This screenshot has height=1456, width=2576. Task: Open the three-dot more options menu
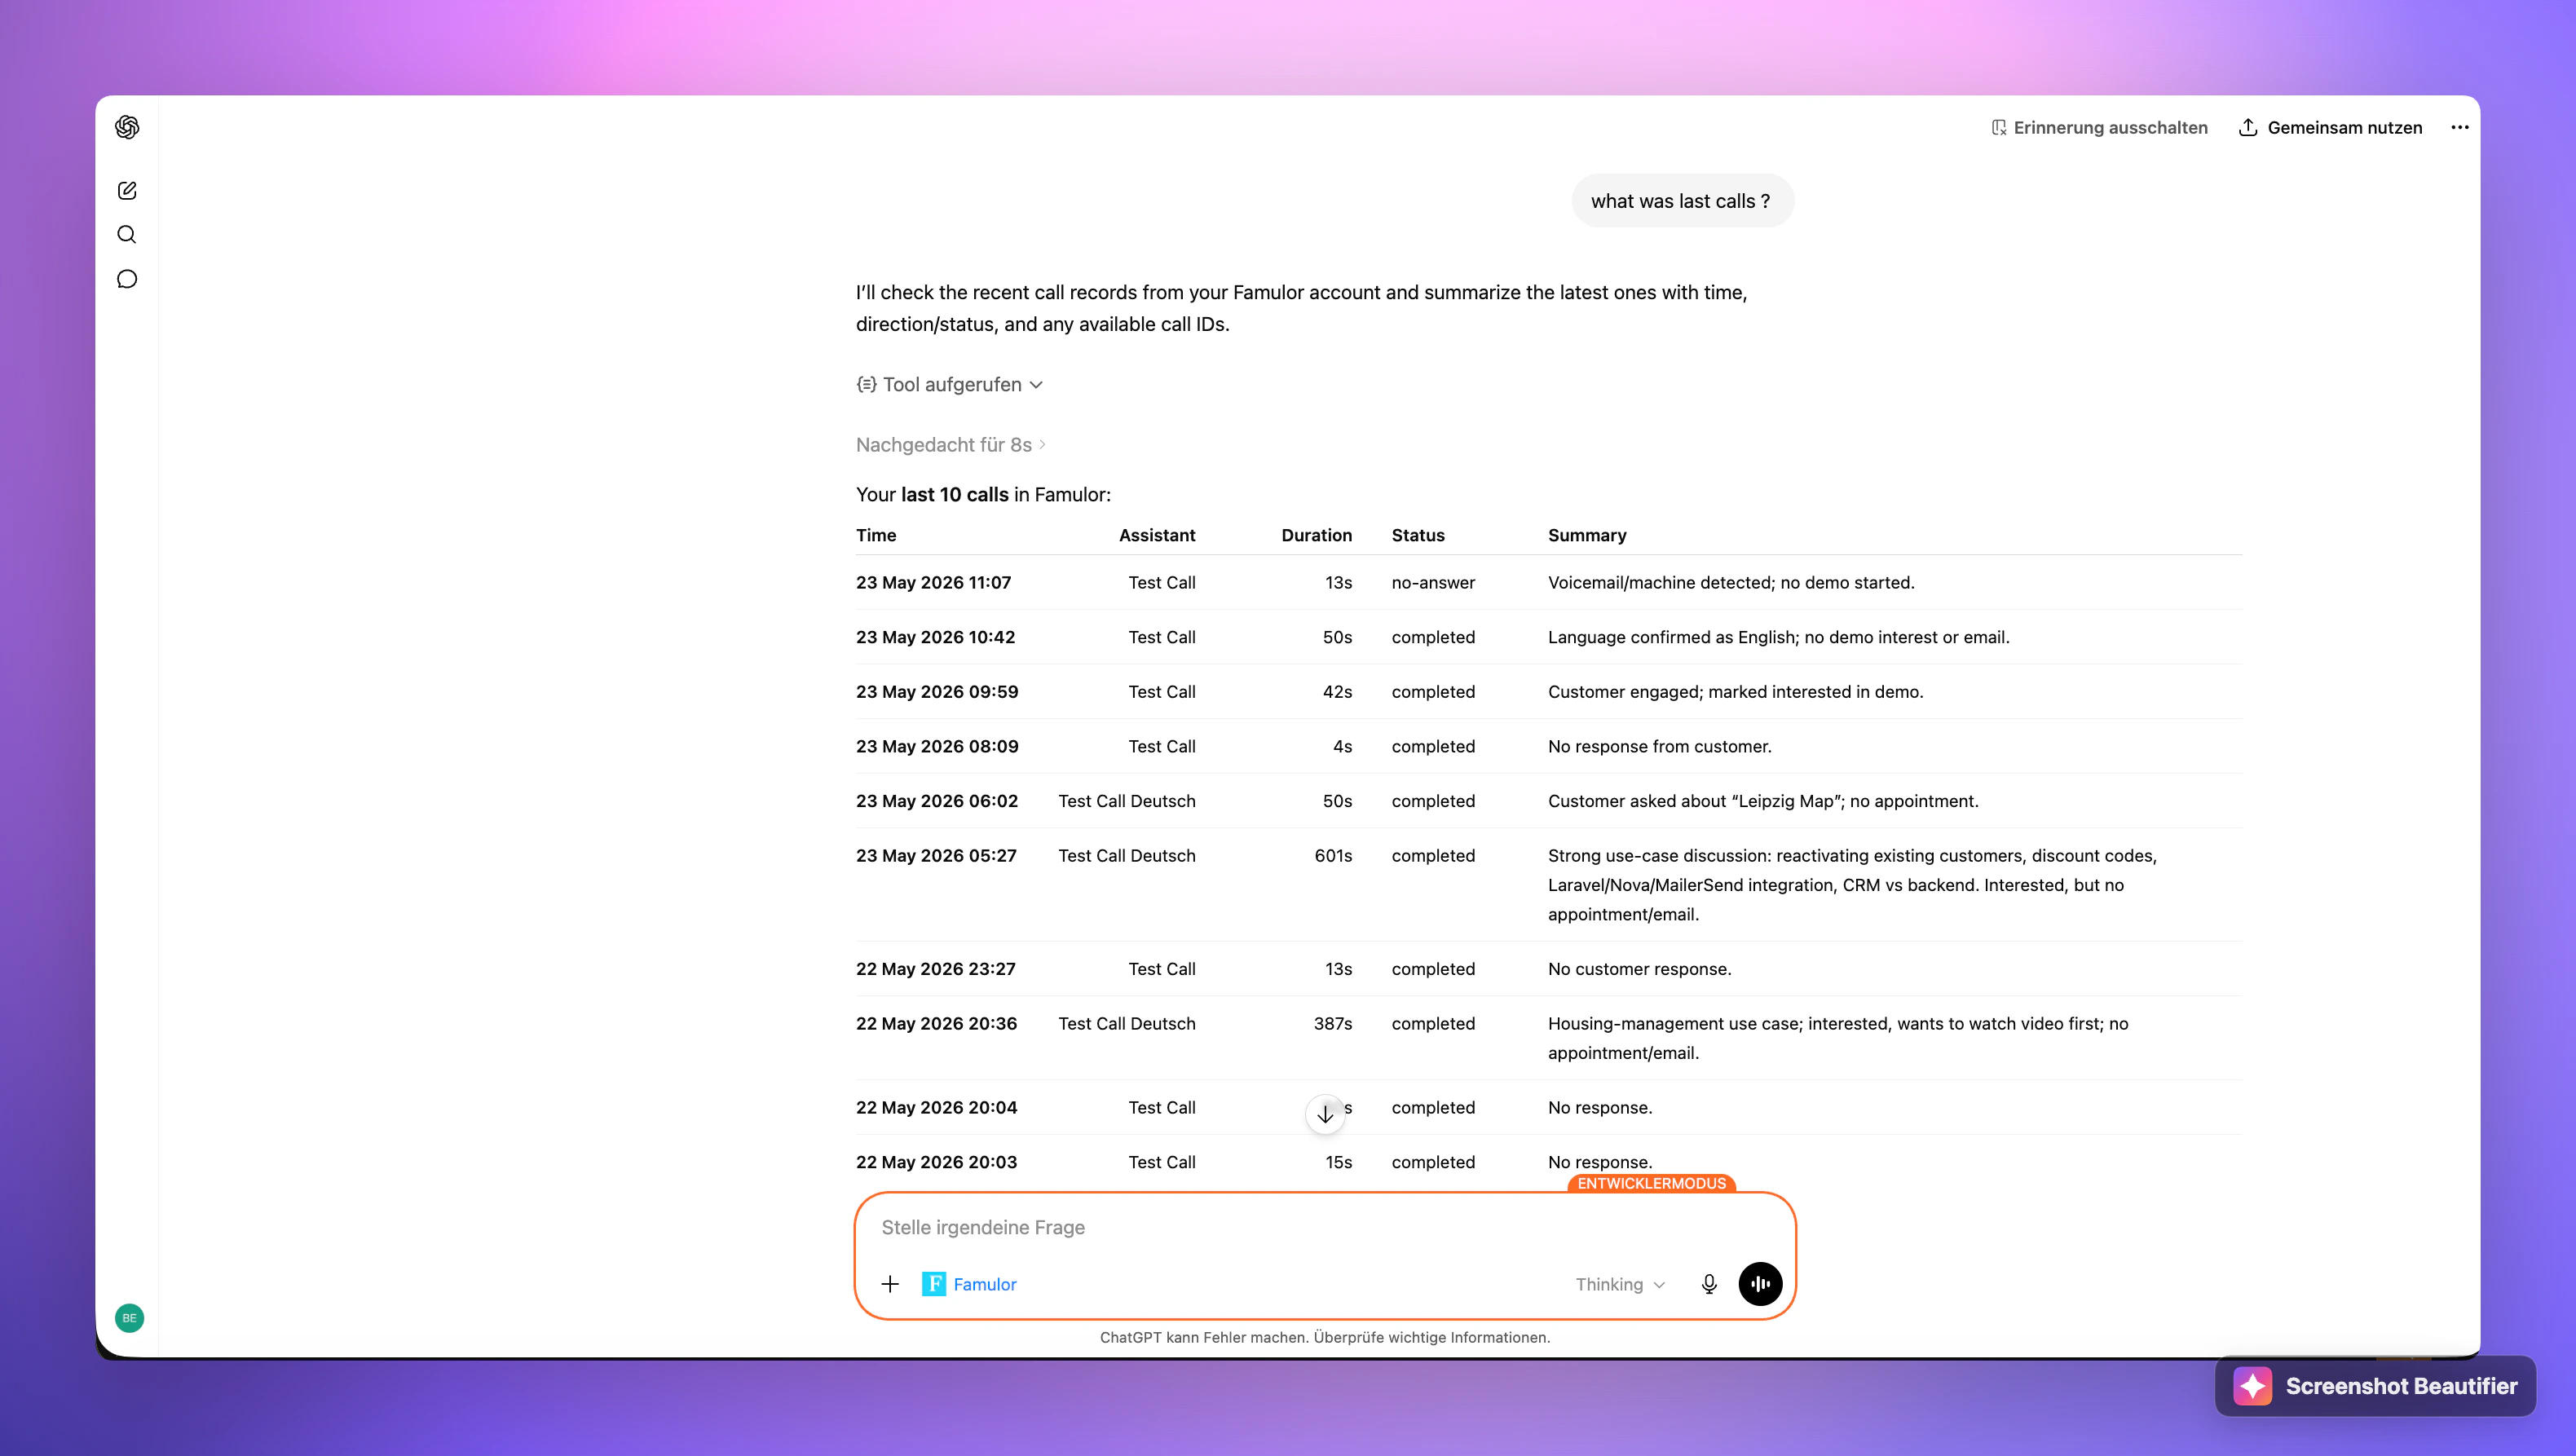pyautogui.click(x=2460, y=127)
